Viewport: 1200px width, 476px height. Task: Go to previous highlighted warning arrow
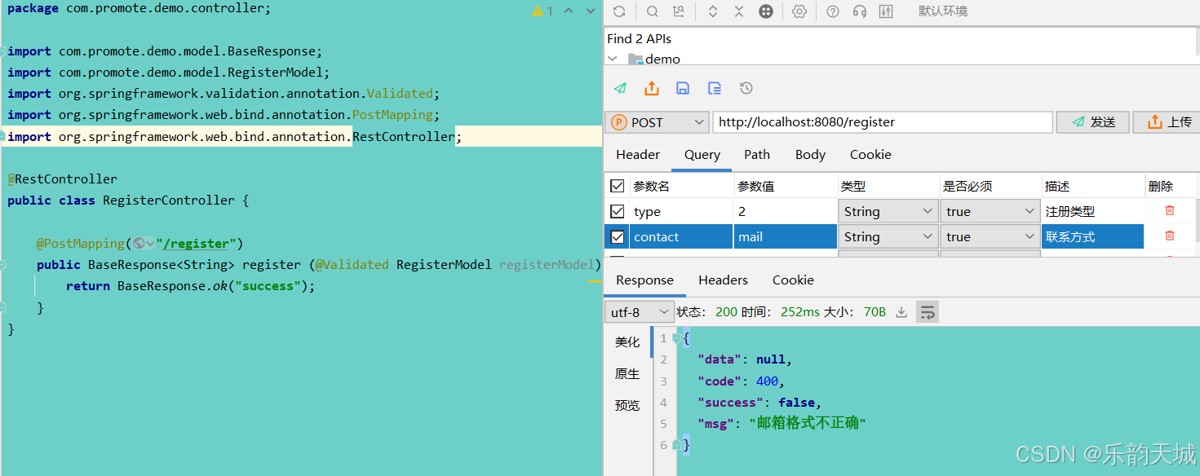[x=568, y=11]
